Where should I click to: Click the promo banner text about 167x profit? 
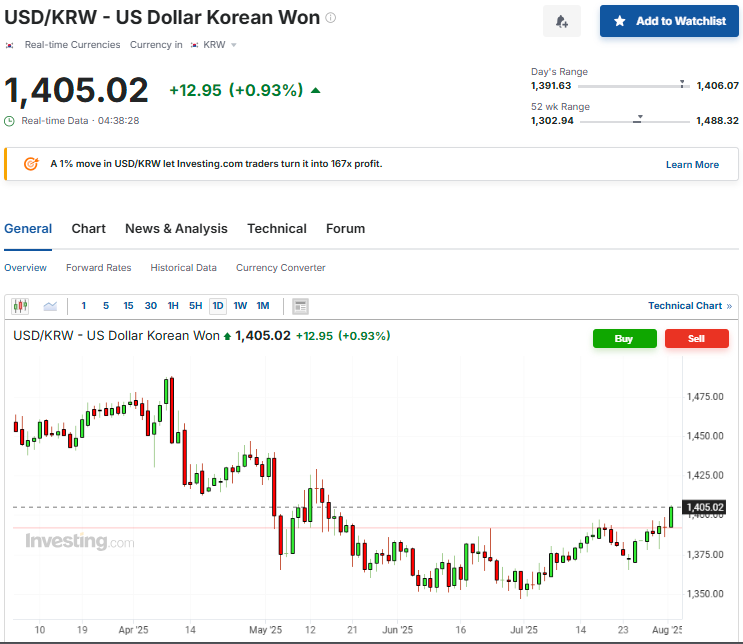point(216,164)
